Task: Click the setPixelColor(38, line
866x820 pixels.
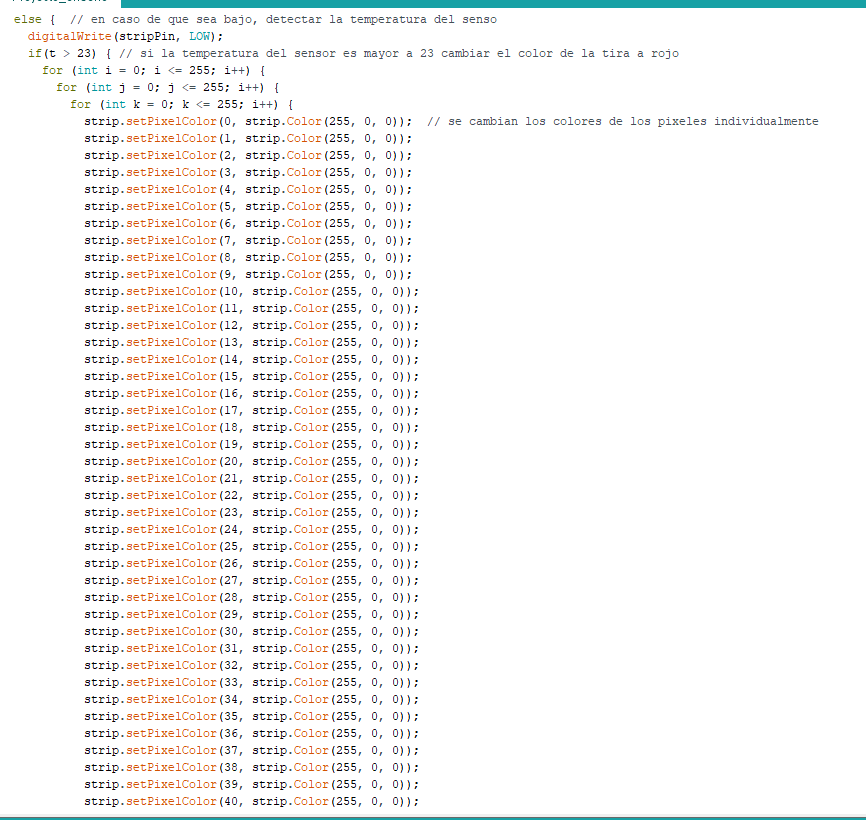Action: coord(252,768)
